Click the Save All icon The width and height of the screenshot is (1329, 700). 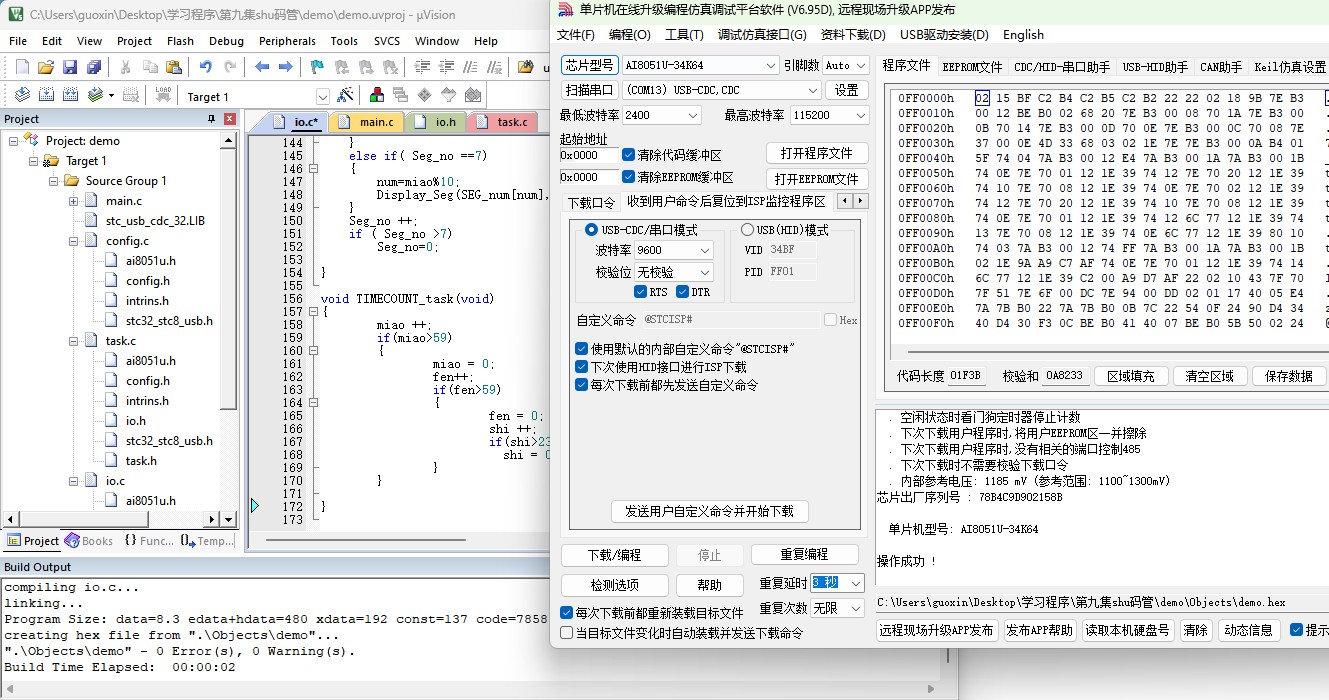click(x=94, y=67)
